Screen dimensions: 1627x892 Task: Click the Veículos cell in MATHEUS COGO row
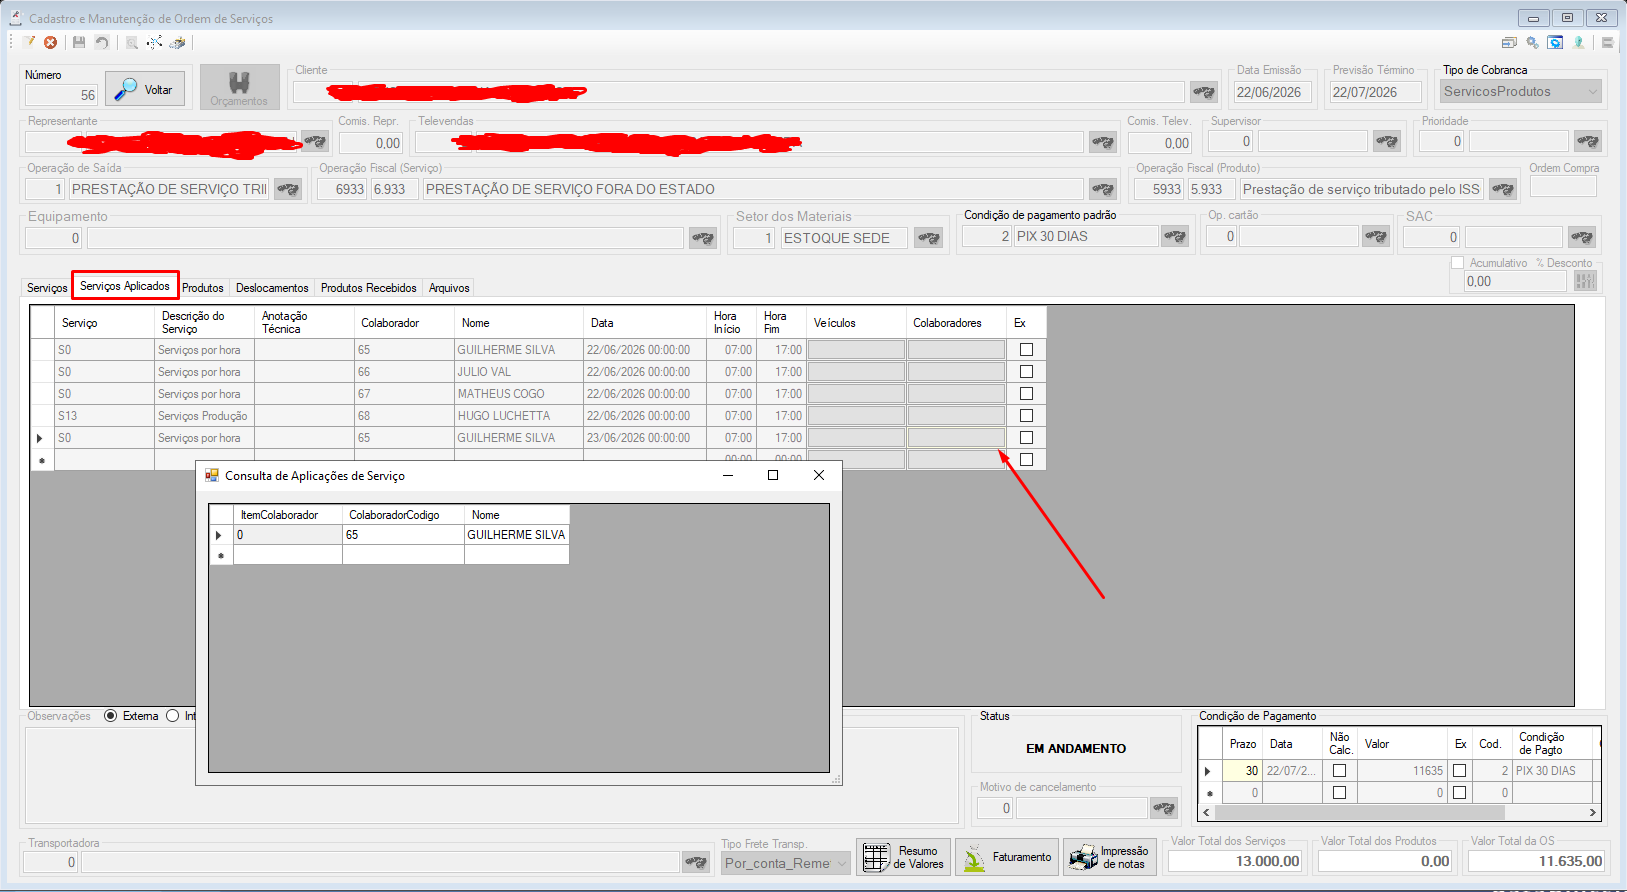click(856, 394)
